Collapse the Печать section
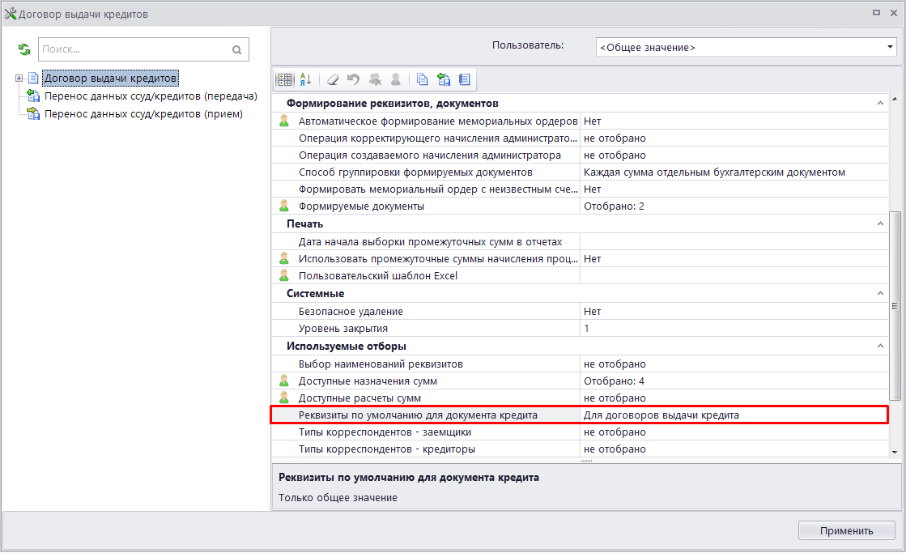Image resolution: width=906 pixels, height=553 pixels. click(880, 224)
